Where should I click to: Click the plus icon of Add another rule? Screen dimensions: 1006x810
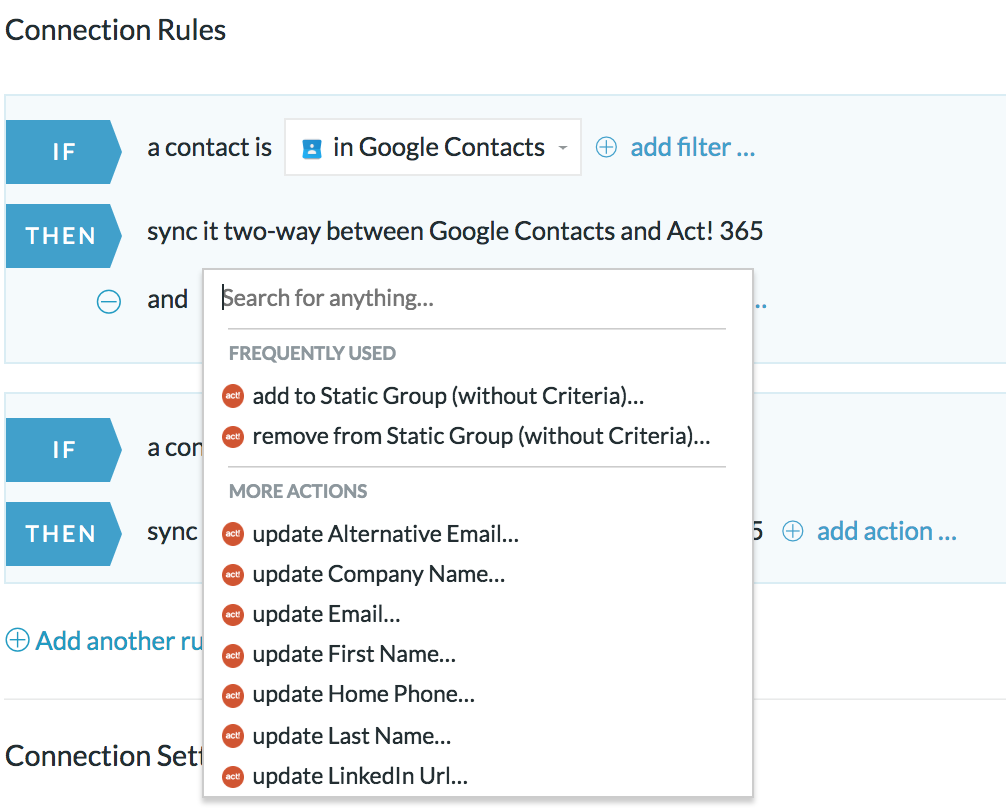[17, 640]
